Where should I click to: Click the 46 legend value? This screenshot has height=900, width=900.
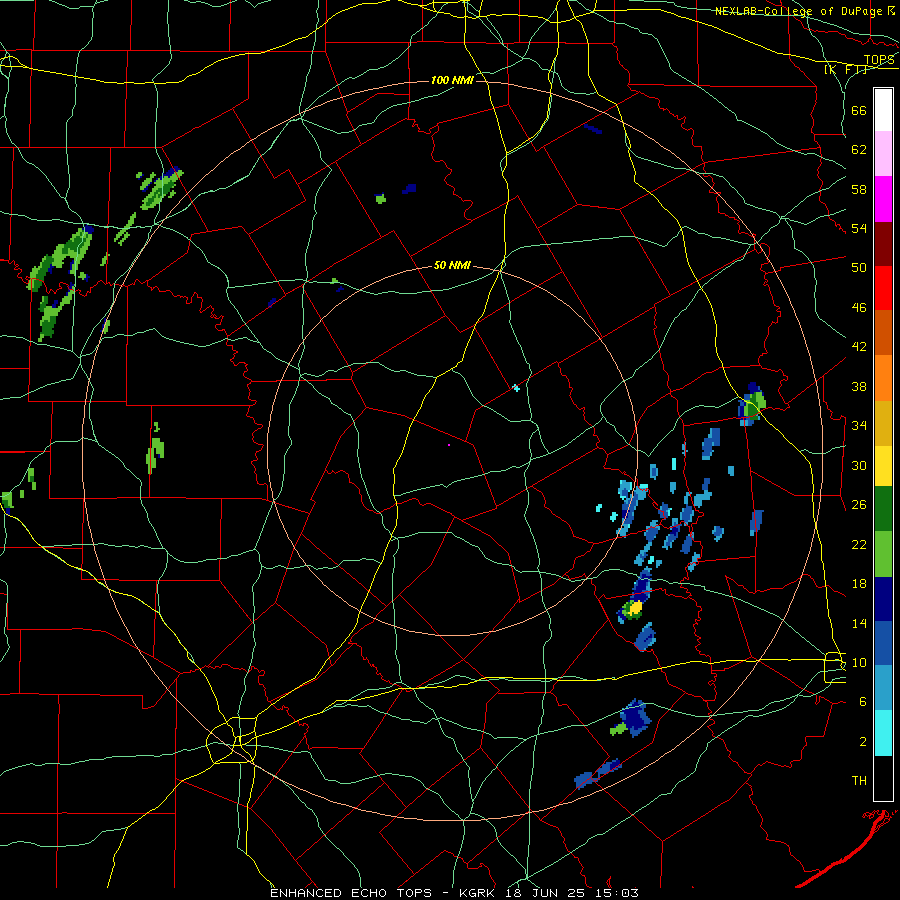(x=859, y=308)
